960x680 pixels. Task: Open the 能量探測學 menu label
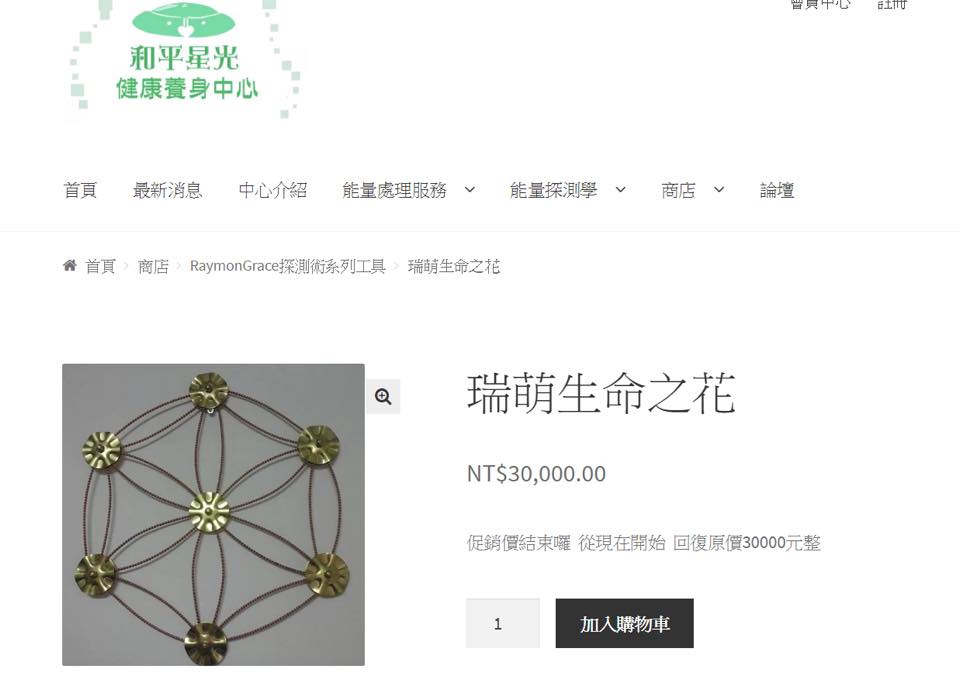tap(553, 190)
